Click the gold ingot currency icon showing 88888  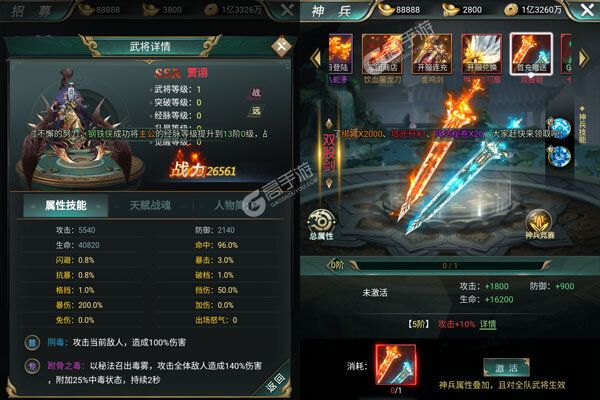point(386,9)
